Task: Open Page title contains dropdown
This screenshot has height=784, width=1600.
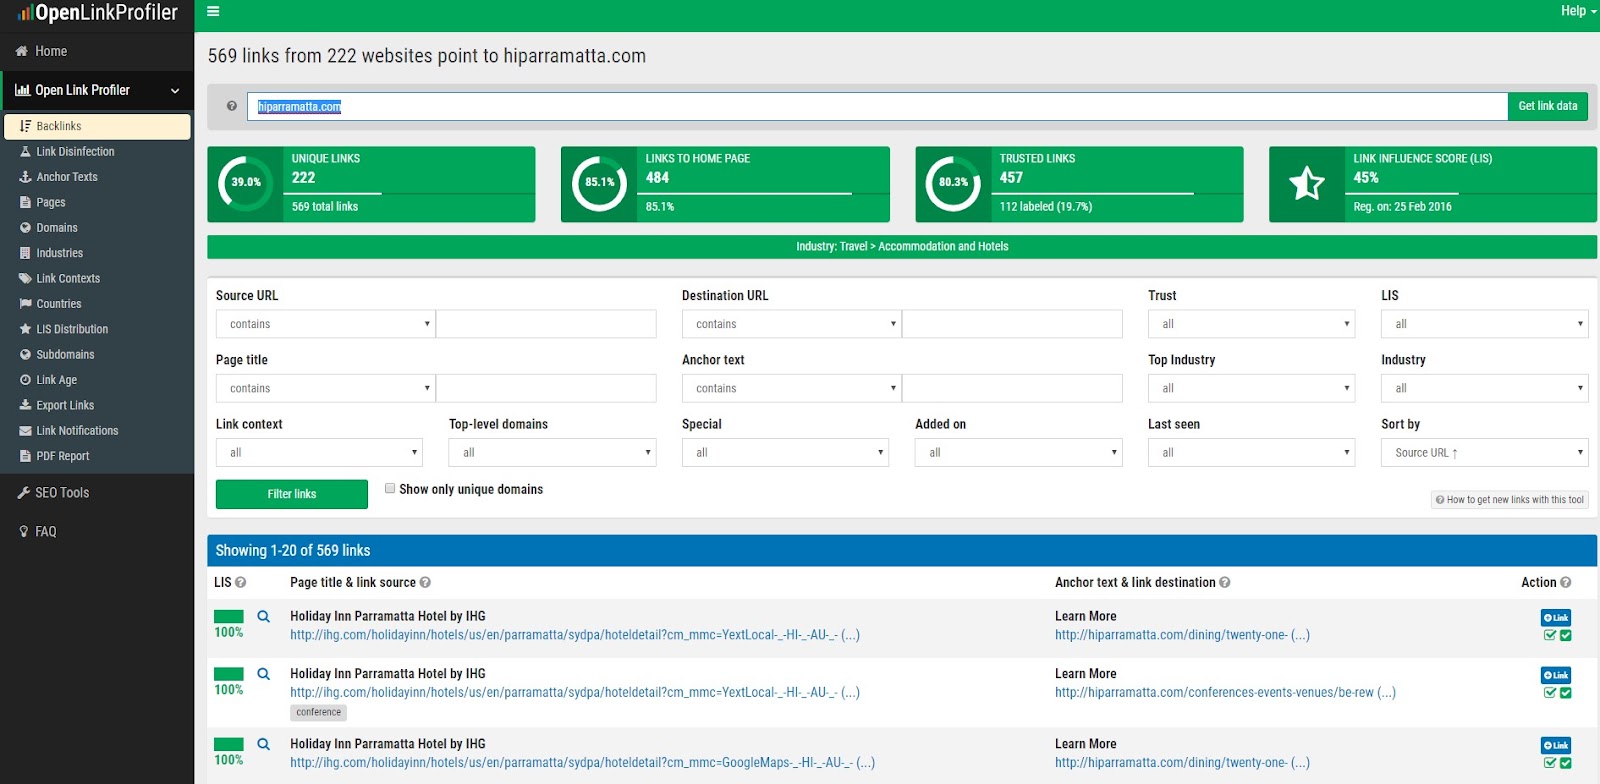Action: [x=325, y=388]
